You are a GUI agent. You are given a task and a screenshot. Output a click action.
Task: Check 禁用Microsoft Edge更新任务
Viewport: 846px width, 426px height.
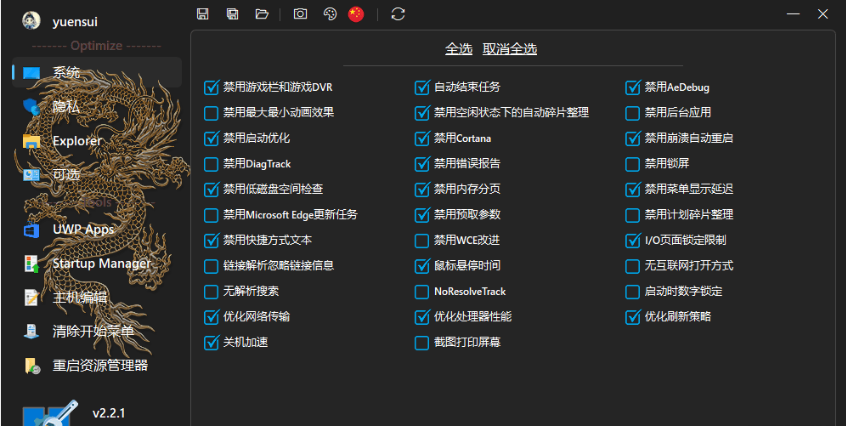[211, 215]
